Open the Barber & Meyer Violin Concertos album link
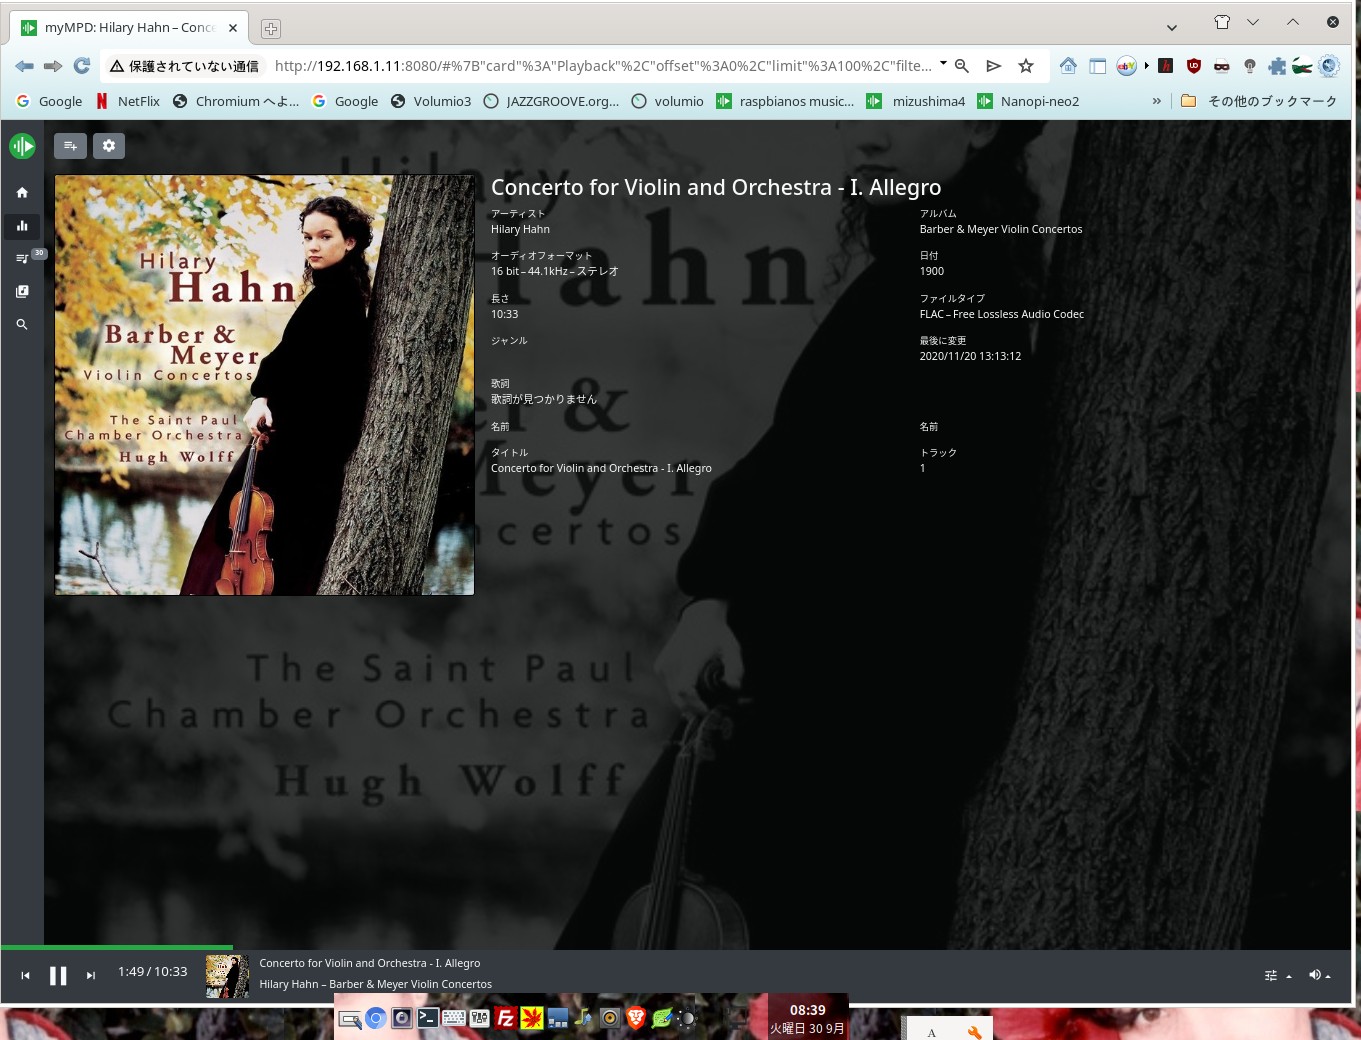Screen dimensions: 1361x1040 1000,229
